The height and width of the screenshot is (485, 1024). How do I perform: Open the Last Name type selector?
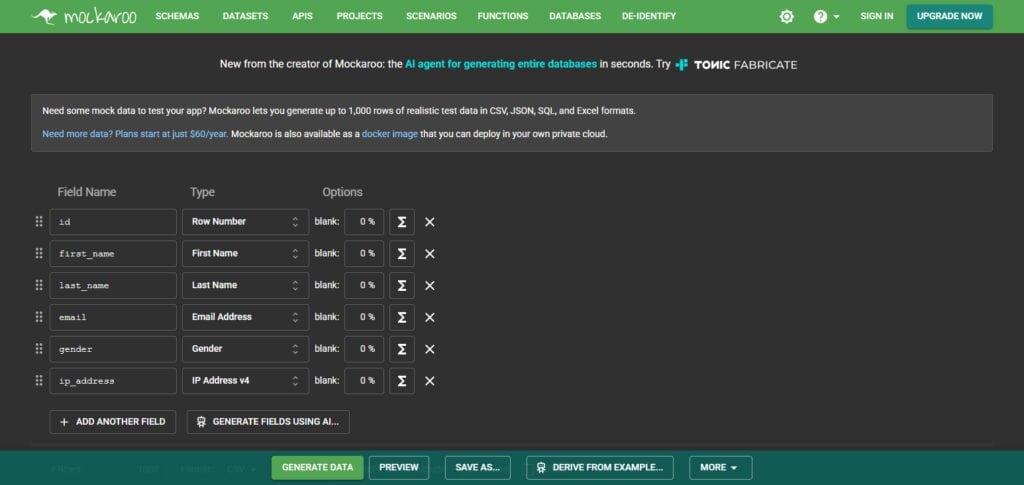pyautogui.click(x=246, y=285)
